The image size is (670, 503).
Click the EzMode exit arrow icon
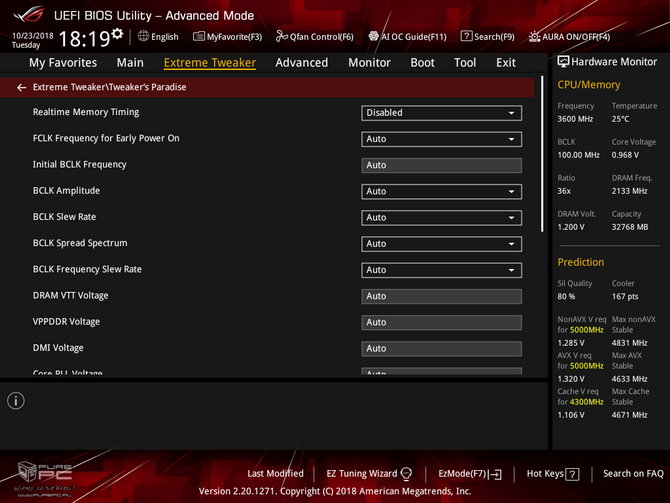pyautogui.click(x=496, y=474)
